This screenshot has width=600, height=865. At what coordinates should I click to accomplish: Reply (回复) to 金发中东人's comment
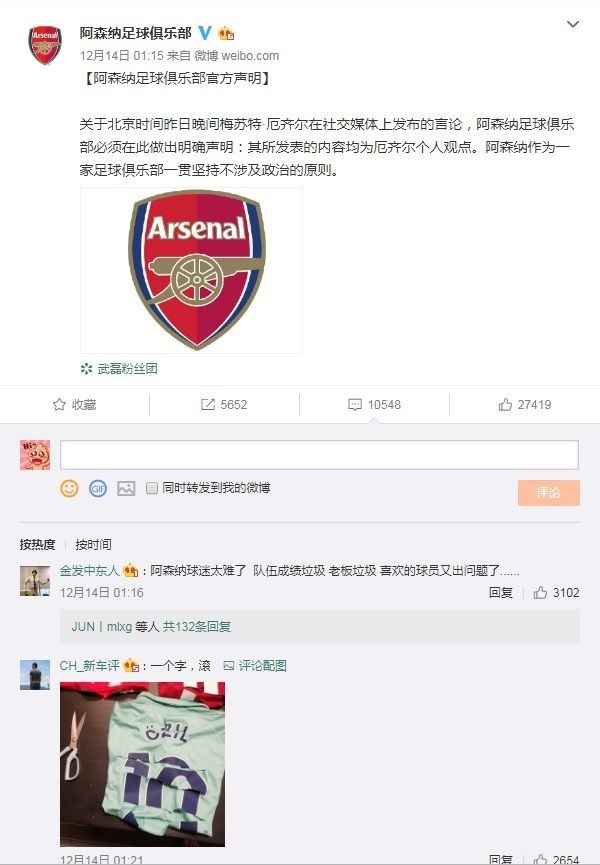pyautogui.click(x=501, y=593)
